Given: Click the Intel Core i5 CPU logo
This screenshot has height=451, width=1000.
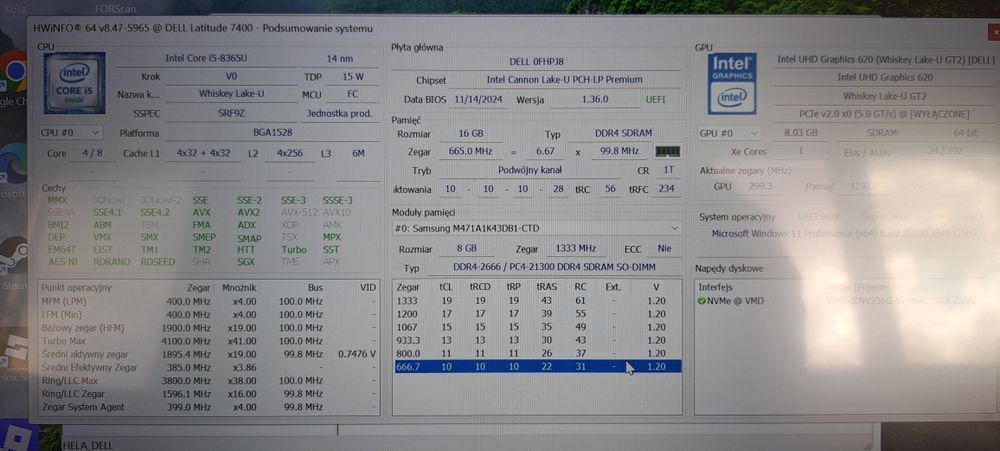Looking at the screenshot, I should coord(74,83).
